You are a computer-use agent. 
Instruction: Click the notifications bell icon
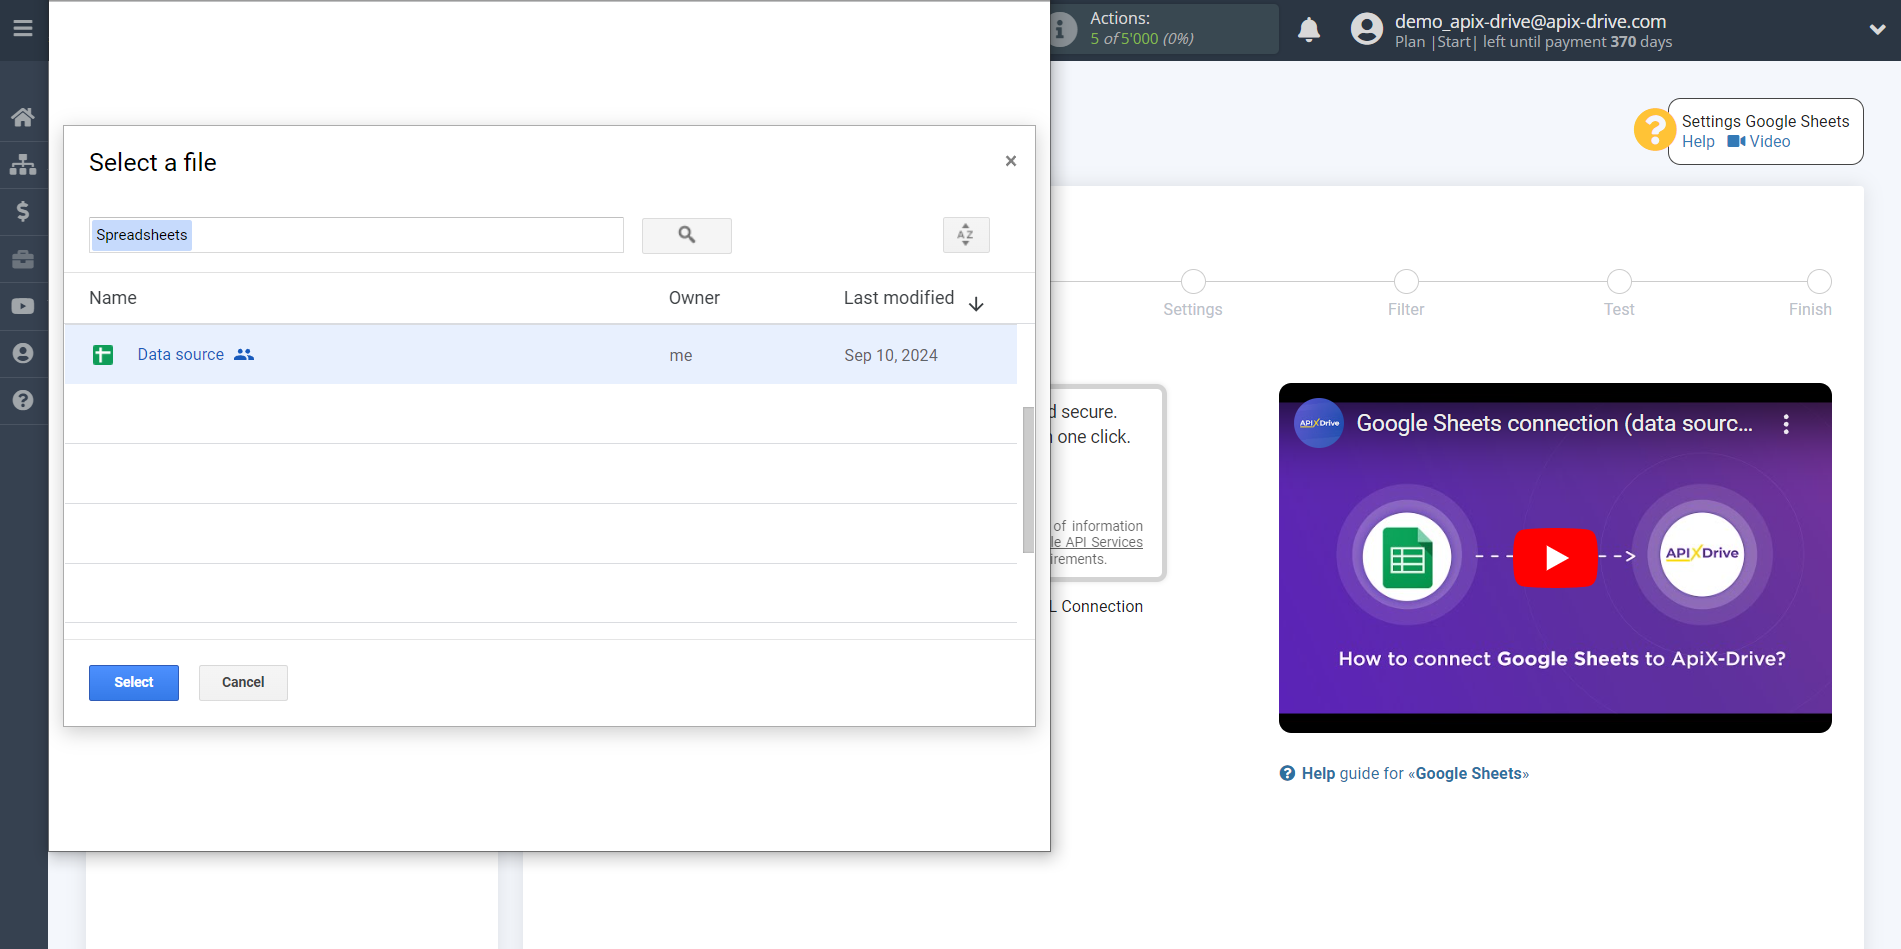(x=1309, y=29)
